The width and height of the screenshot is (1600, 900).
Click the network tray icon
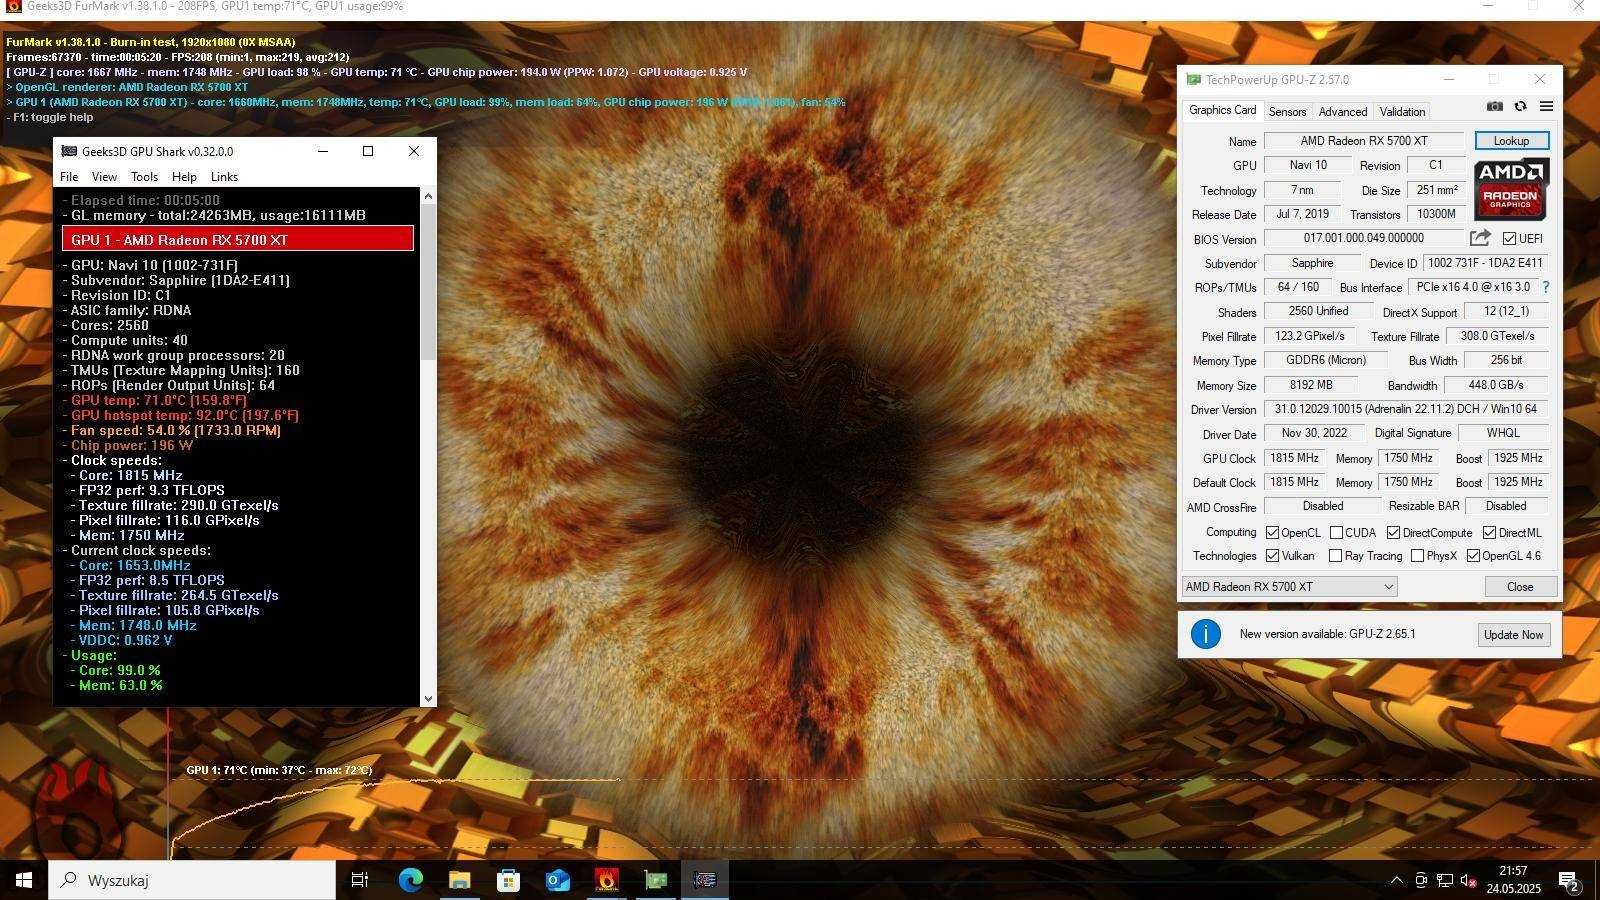pos(1445,881)
